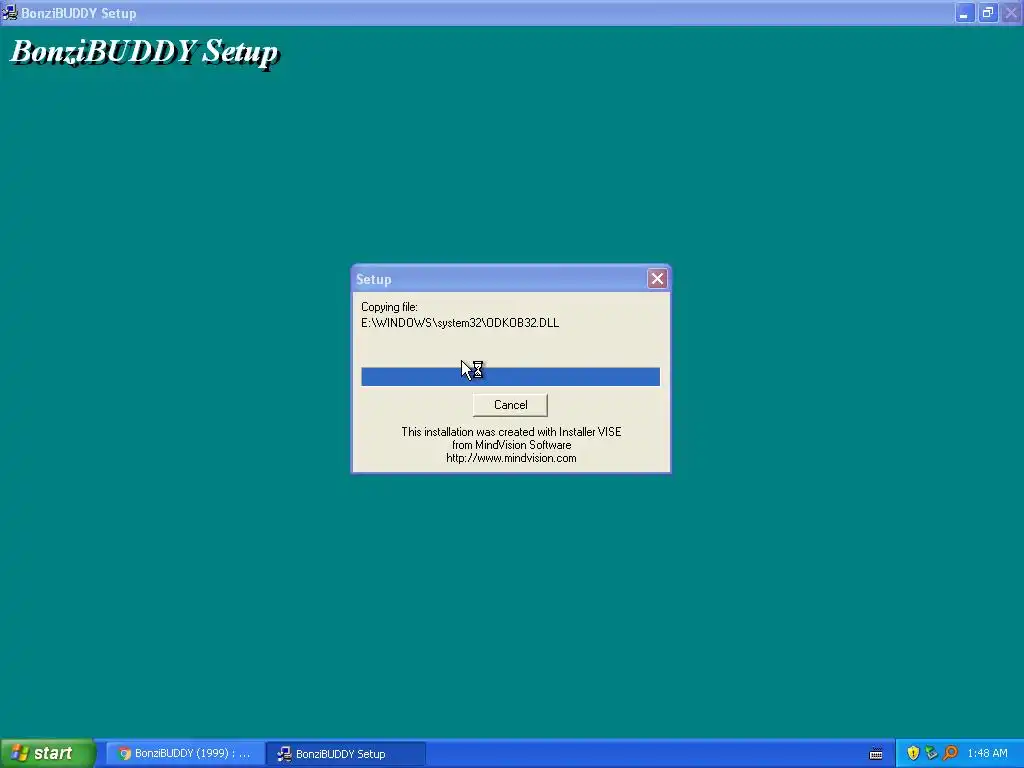Click 'This installation was created with Installer VISE' text
Viewport: 1024px width, 768px height.
pos(511,432)
